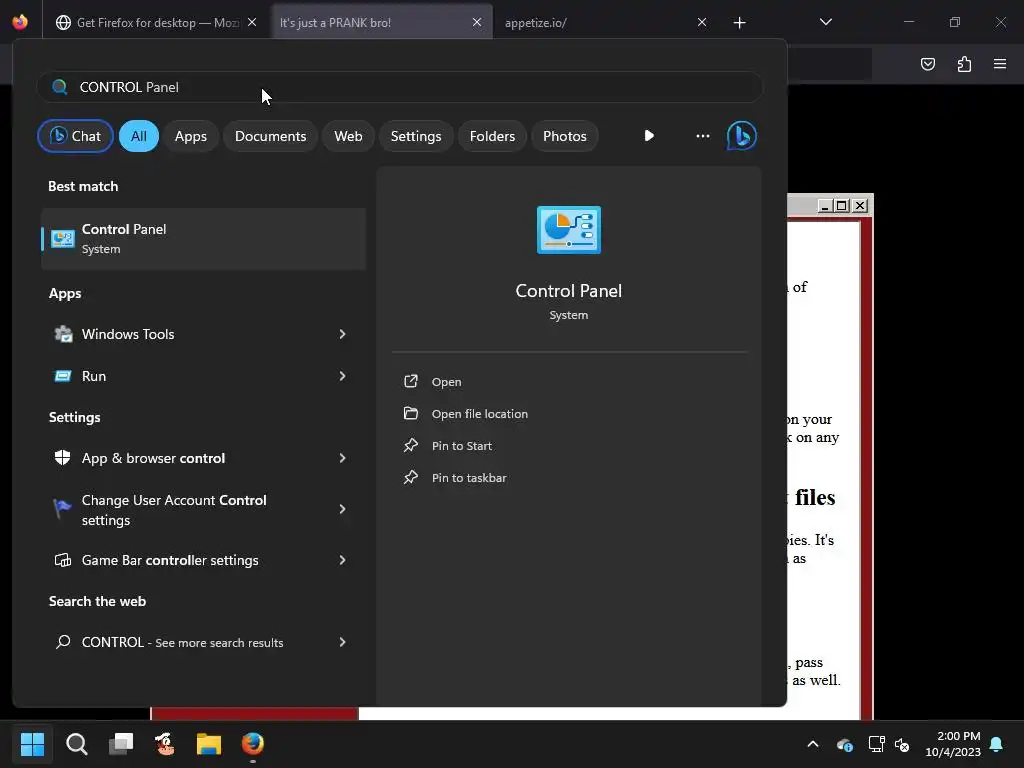Click Firefox icon on taskbar
The width and height of the screenshot is (1024, 768).
click(253, 743)
